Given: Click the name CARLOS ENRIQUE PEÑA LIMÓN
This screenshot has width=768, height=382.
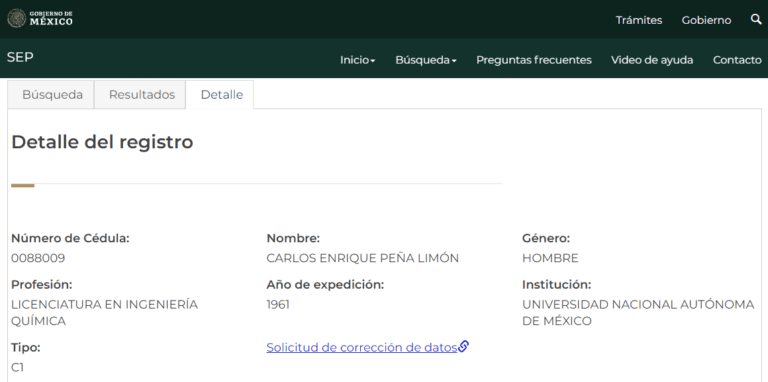Looking at the screenshot, I should (362, 258).
